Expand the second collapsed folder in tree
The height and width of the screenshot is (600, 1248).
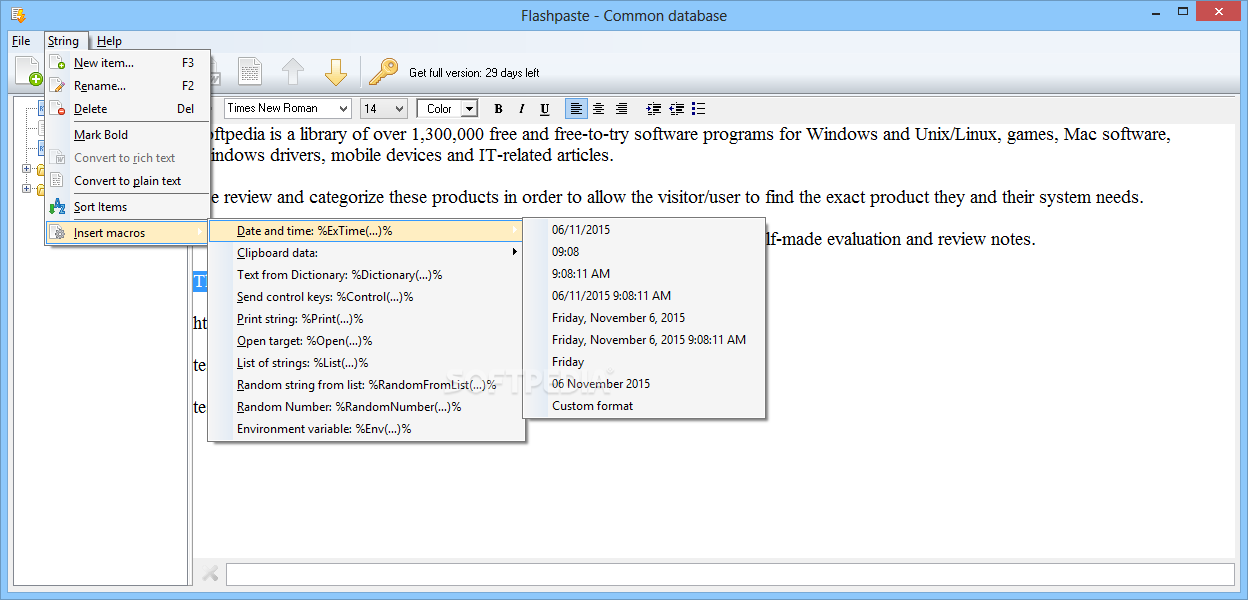click(26, 188)
